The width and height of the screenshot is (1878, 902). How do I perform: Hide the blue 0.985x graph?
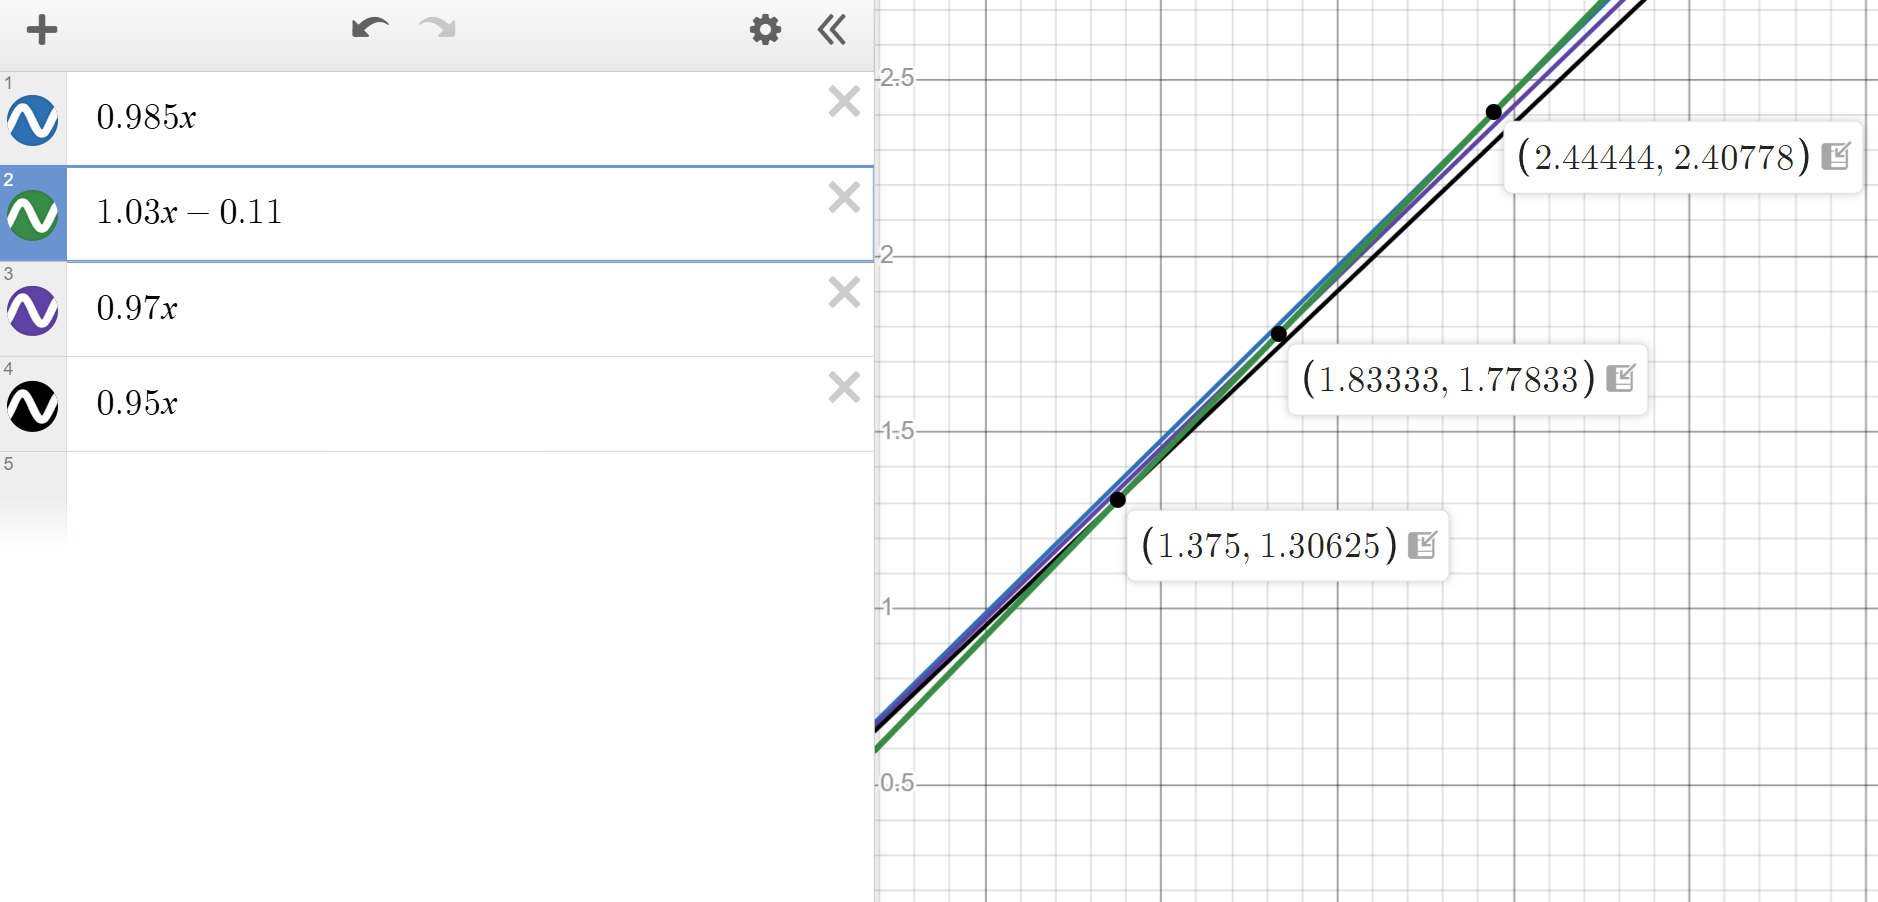(33, 121)
